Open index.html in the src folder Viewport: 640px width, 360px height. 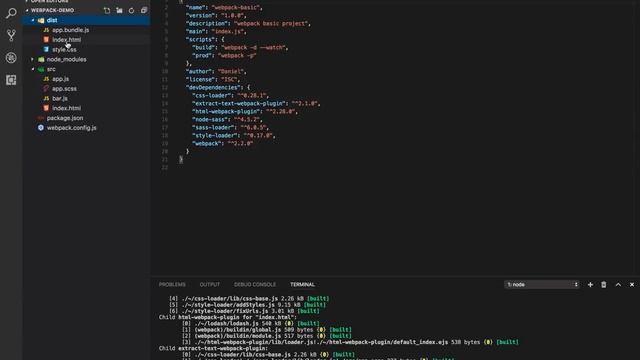click(x=67, y=108)
